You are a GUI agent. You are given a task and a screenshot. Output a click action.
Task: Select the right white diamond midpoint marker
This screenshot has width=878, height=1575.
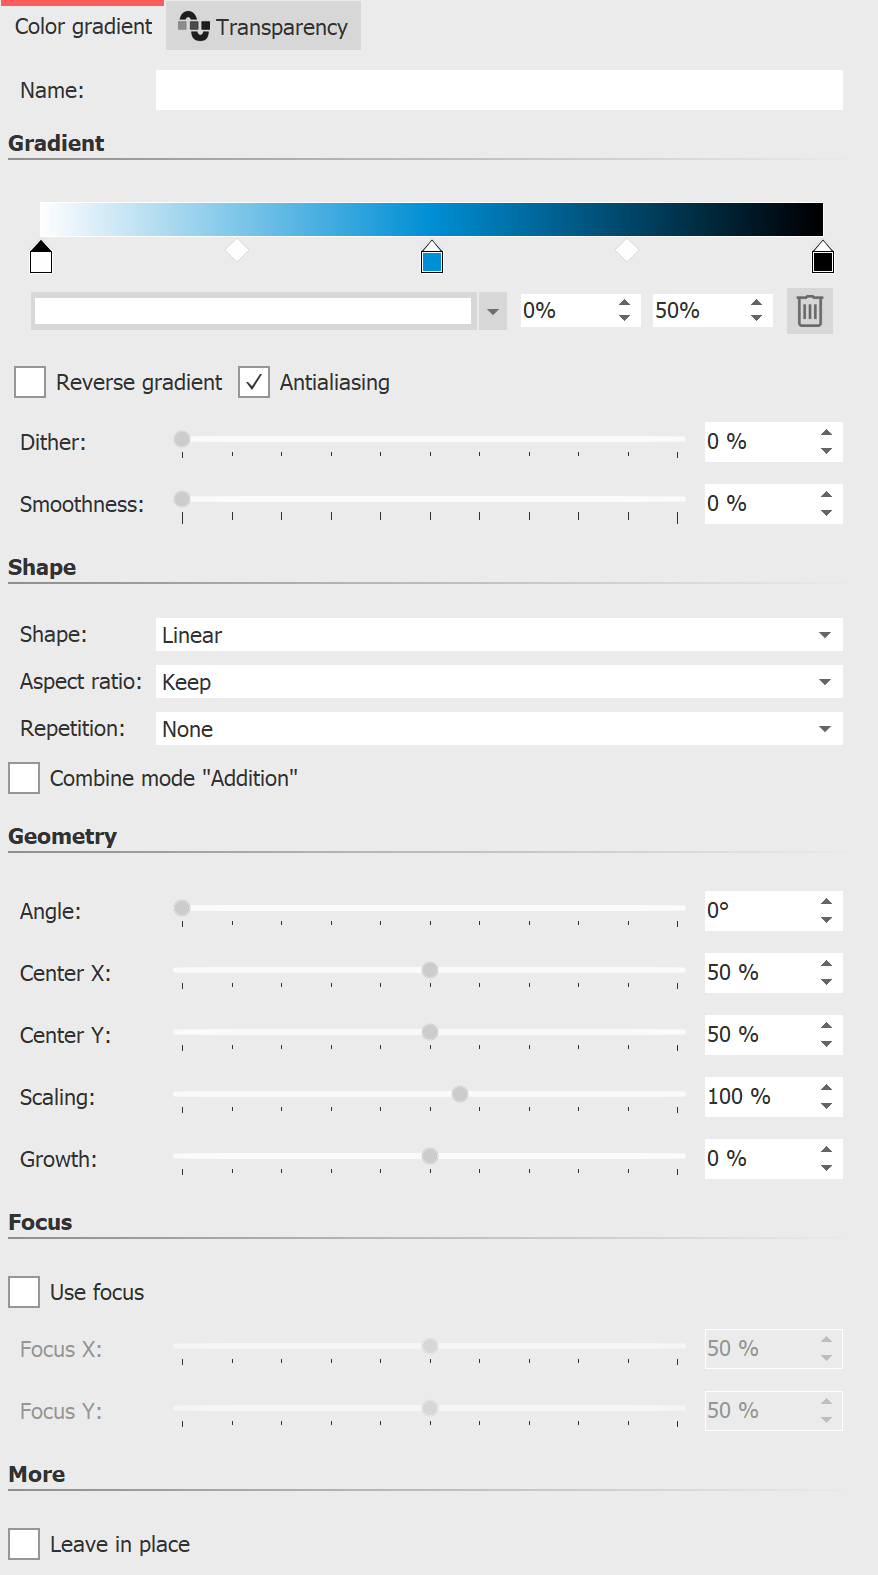point(627,250)
